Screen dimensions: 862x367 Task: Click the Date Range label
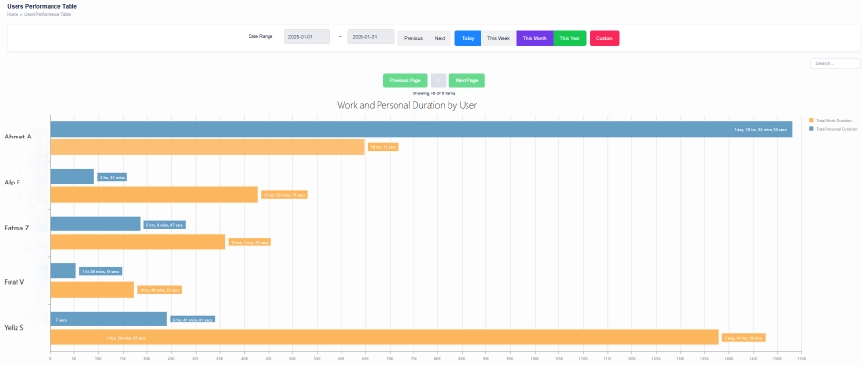261,37
